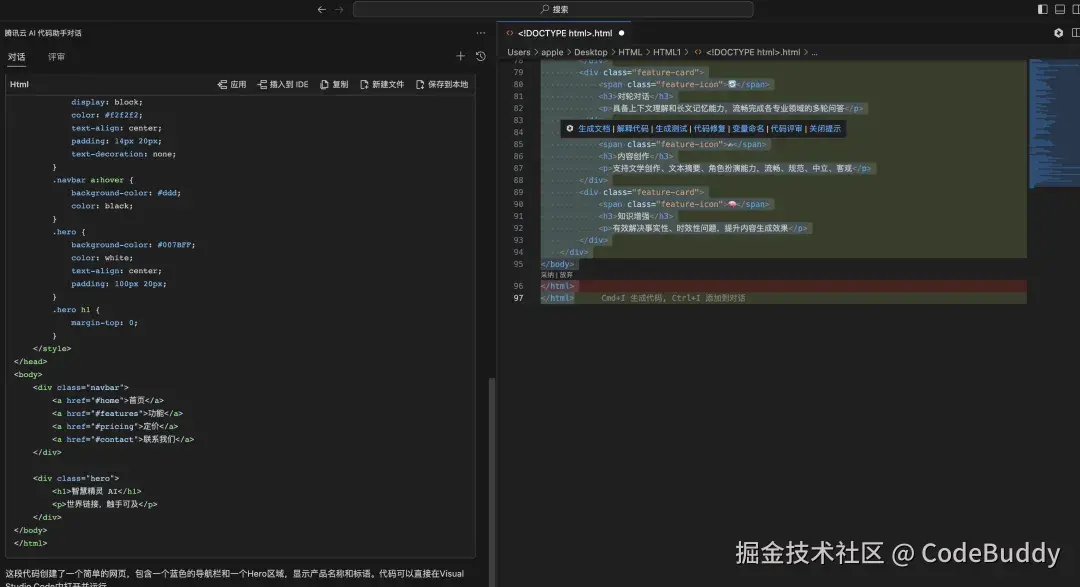Click the <h1>智慧精灵 AI</h1> line in chat
The width and height of the screenshot is (1080, 587).
pyautogui.click(x=96, y=491)
